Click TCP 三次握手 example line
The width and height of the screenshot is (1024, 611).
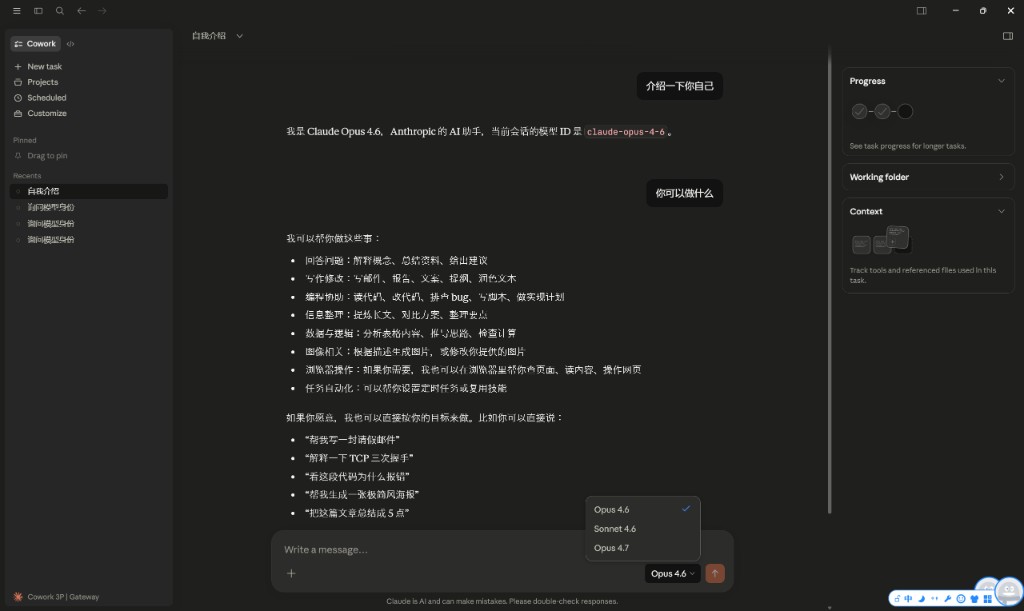point(359,458)
